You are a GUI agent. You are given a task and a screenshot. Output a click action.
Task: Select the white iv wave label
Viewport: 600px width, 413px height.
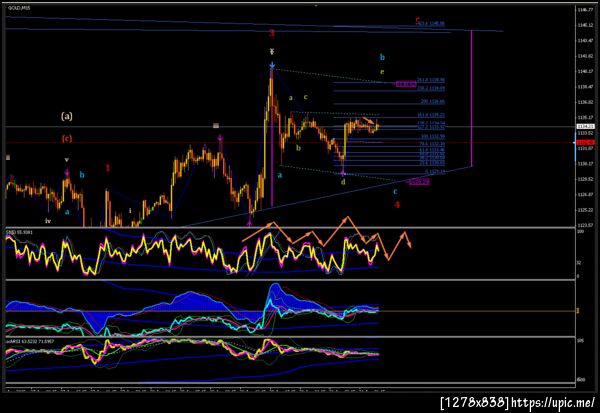tap(48, 221)
